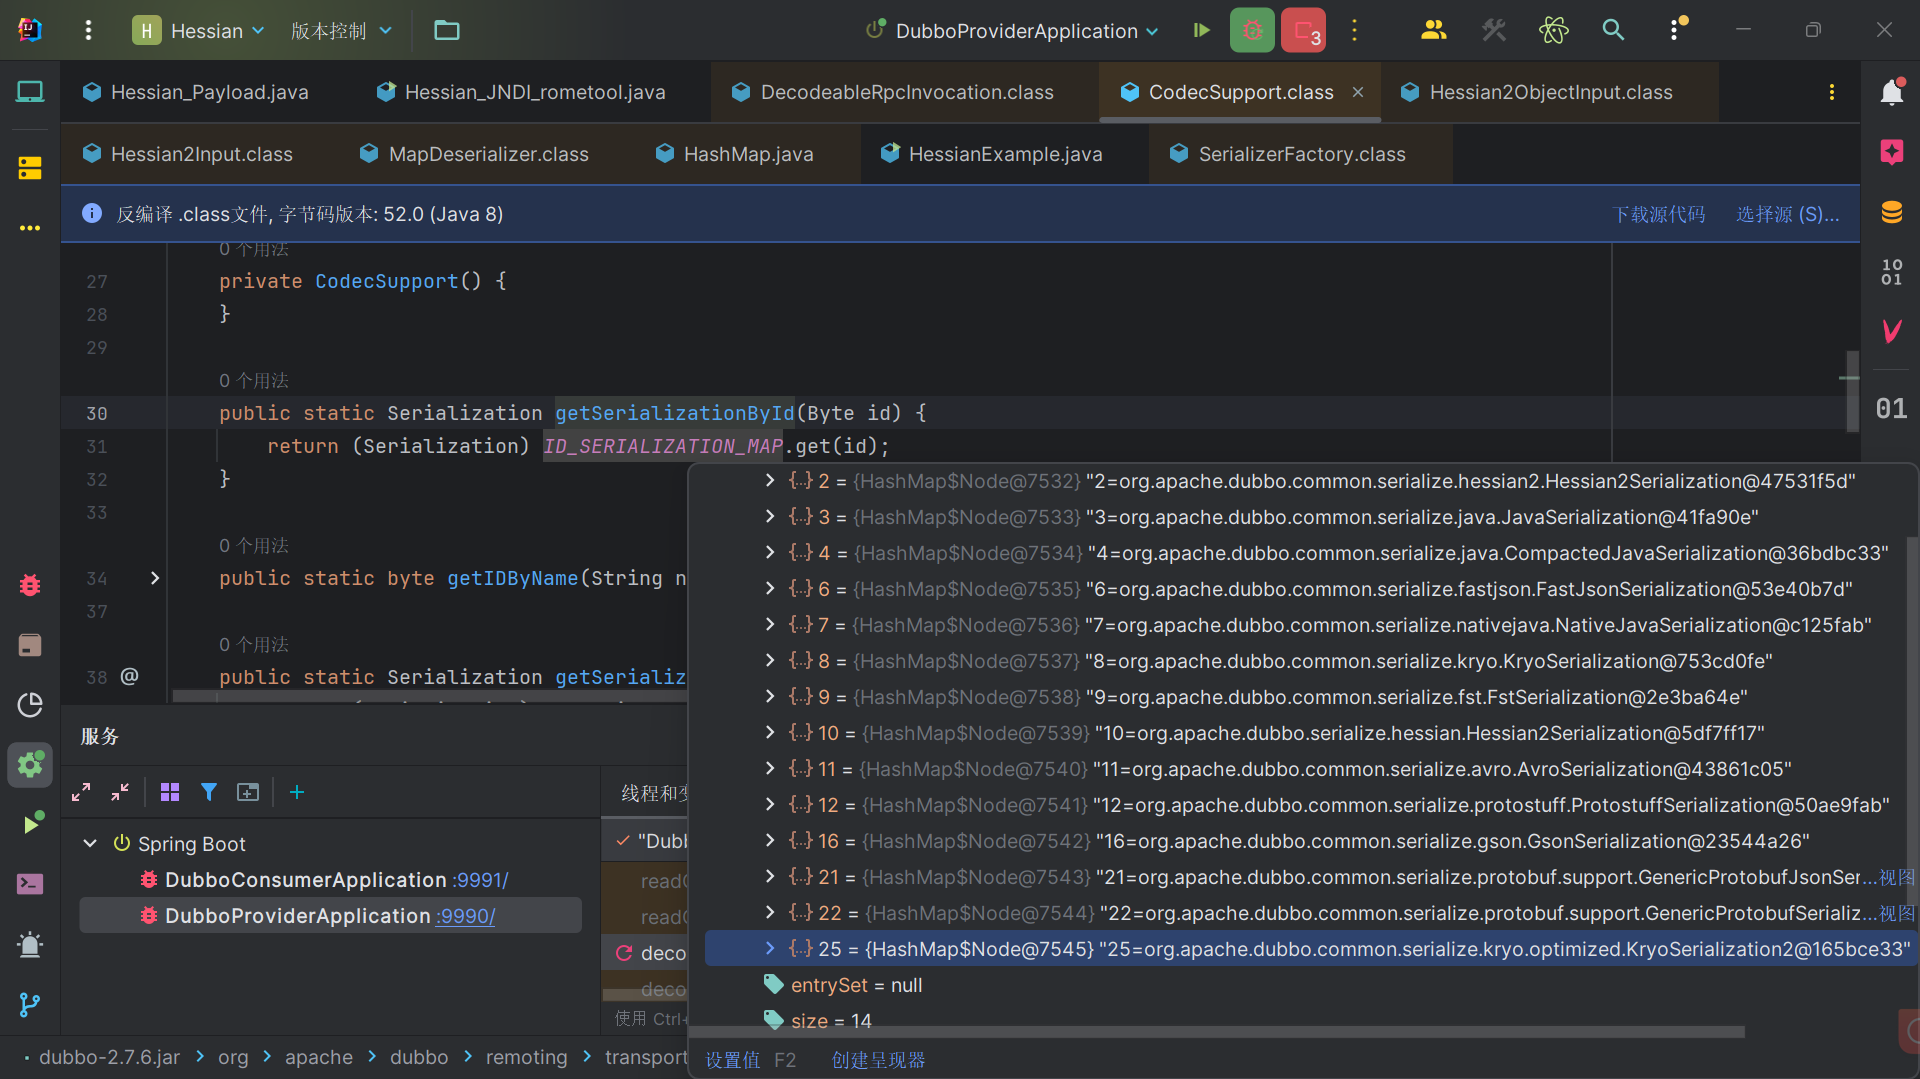Click 选择源 (S)... link
This screenshot has height=1079, width=1920.
pos(1788,214)
